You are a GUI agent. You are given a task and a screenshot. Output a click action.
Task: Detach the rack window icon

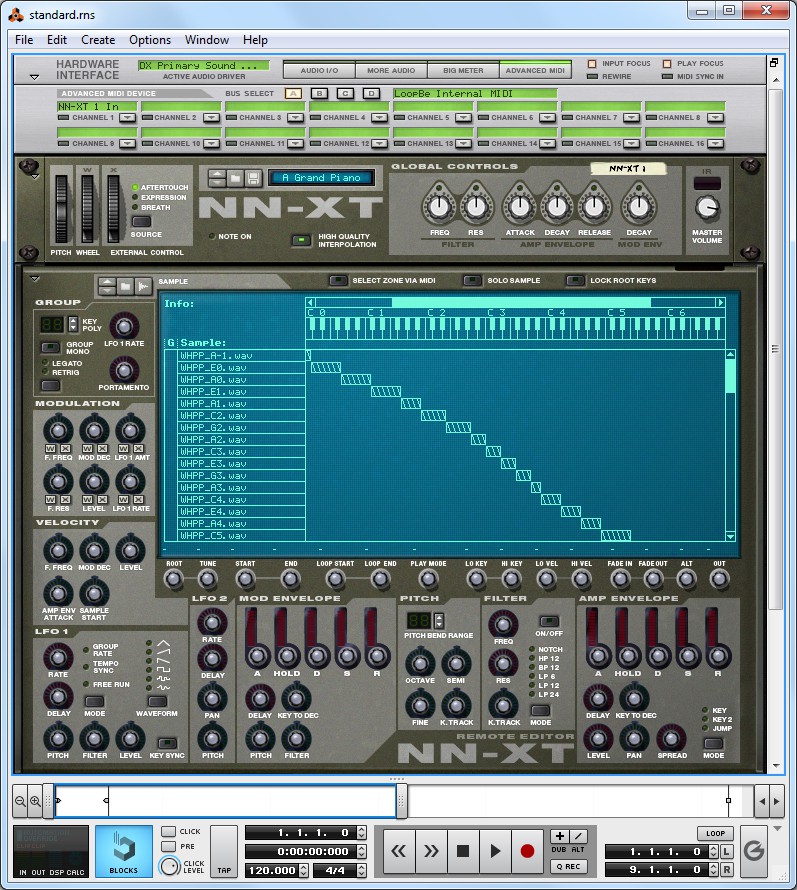tap(774, 62)
